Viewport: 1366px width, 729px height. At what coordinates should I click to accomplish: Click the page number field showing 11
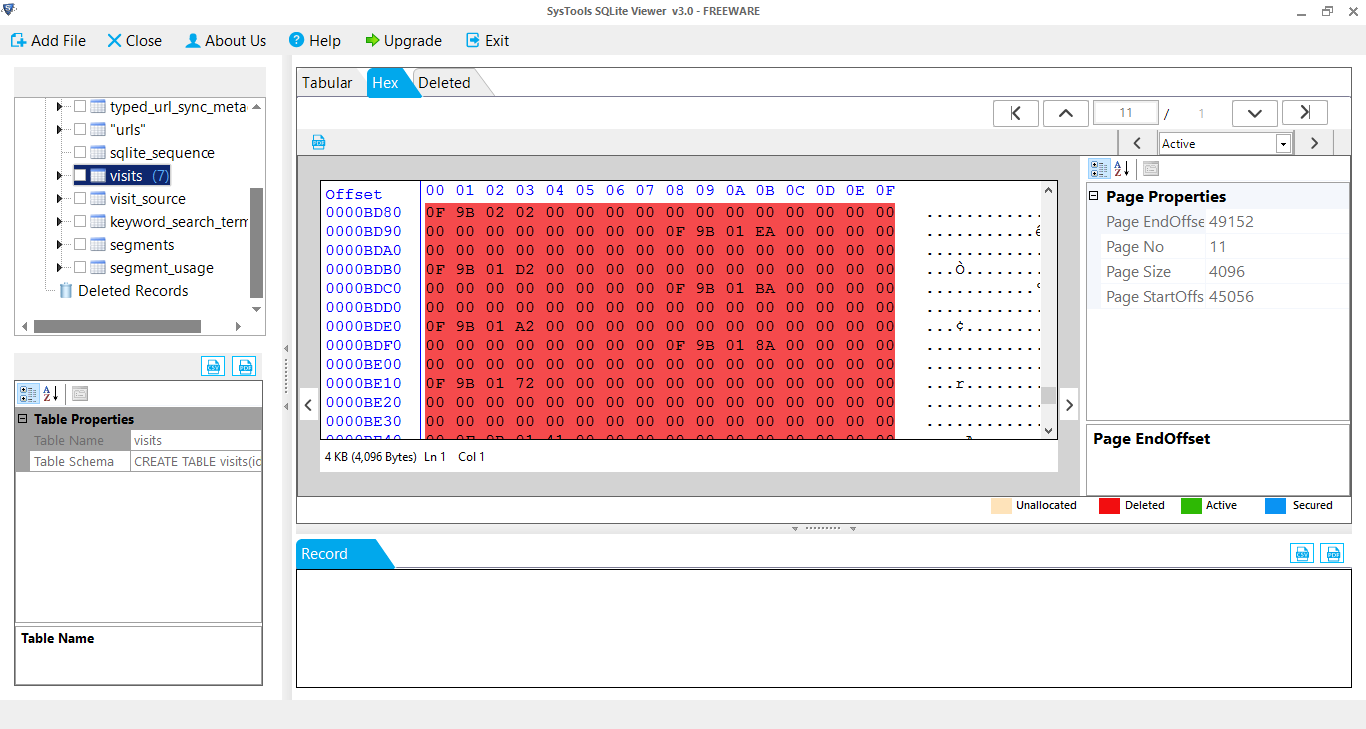click(1126, 113)
